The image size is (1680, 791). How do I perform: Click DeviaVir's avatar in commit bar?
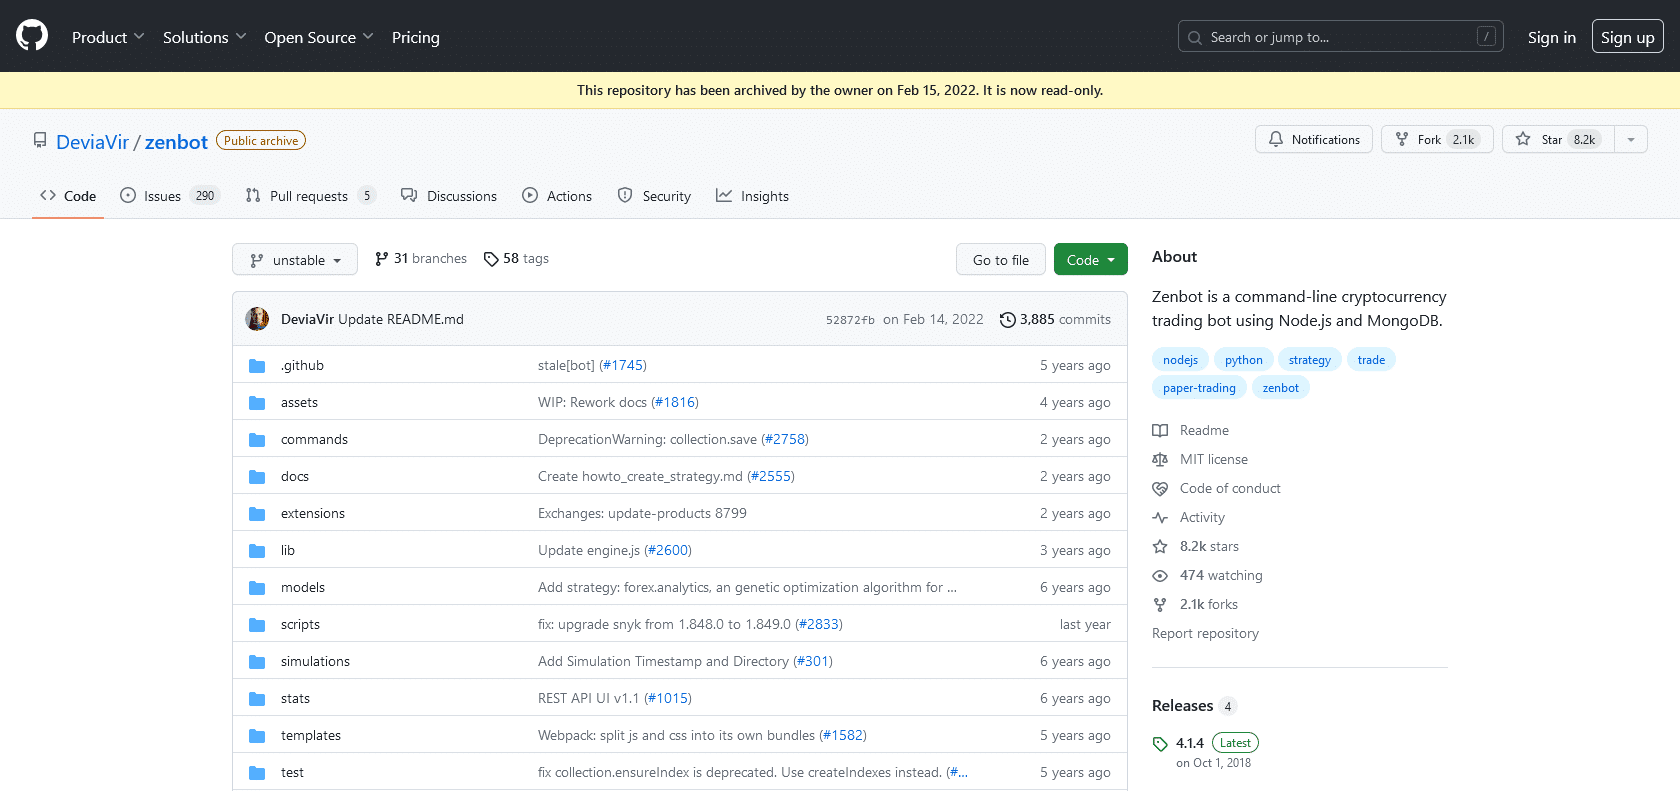(x=257, y=319)
